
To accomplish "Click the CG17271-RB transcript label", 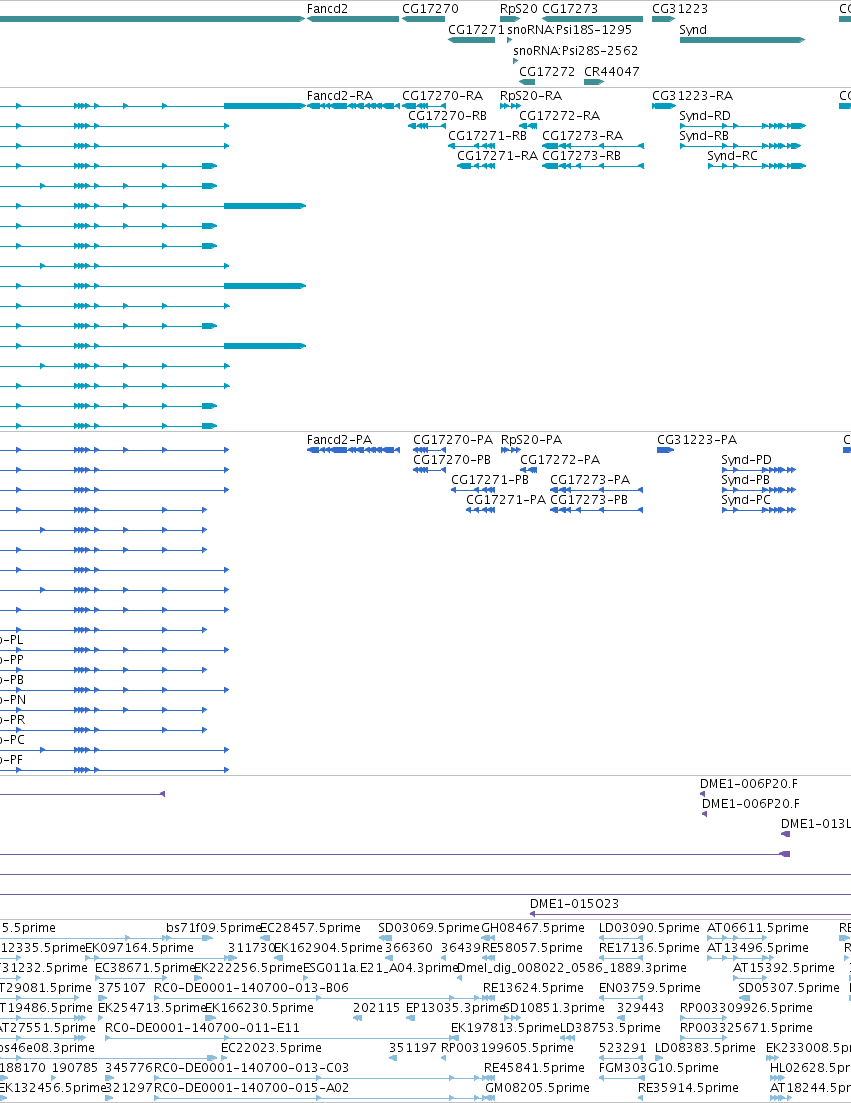I will 487,136.
